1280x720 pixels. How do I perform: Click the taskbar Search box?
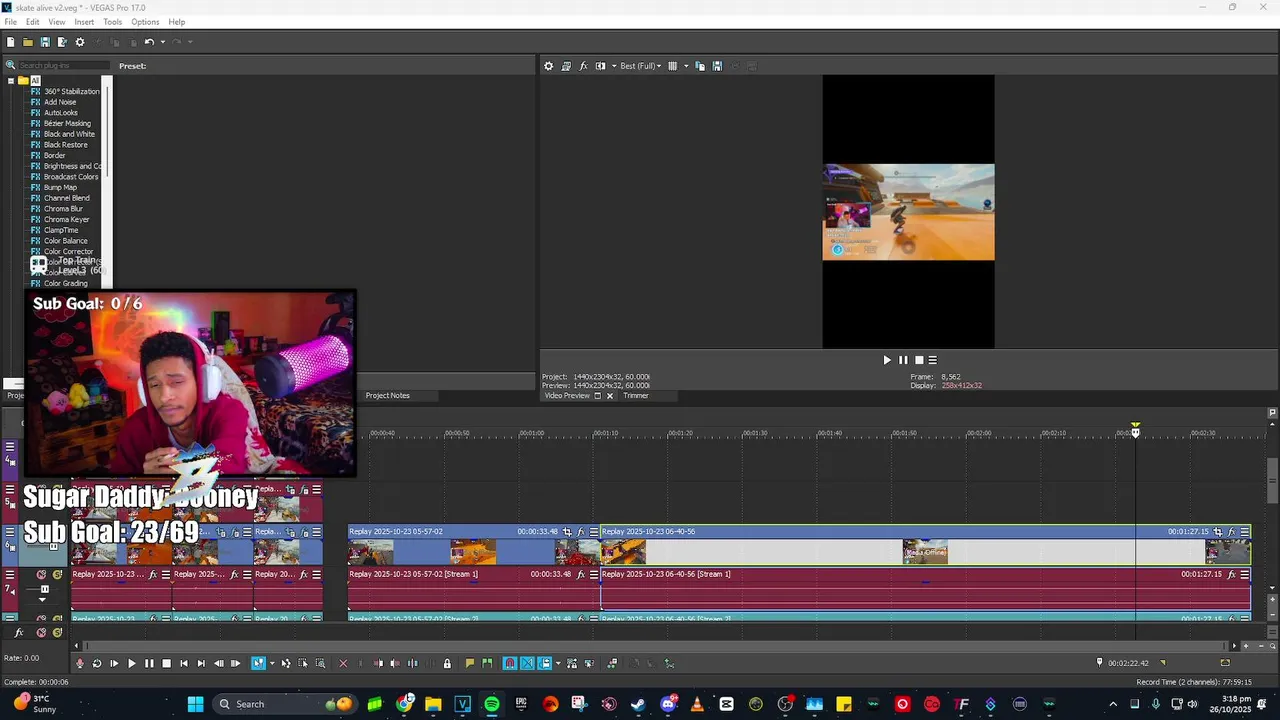point(283,704)
